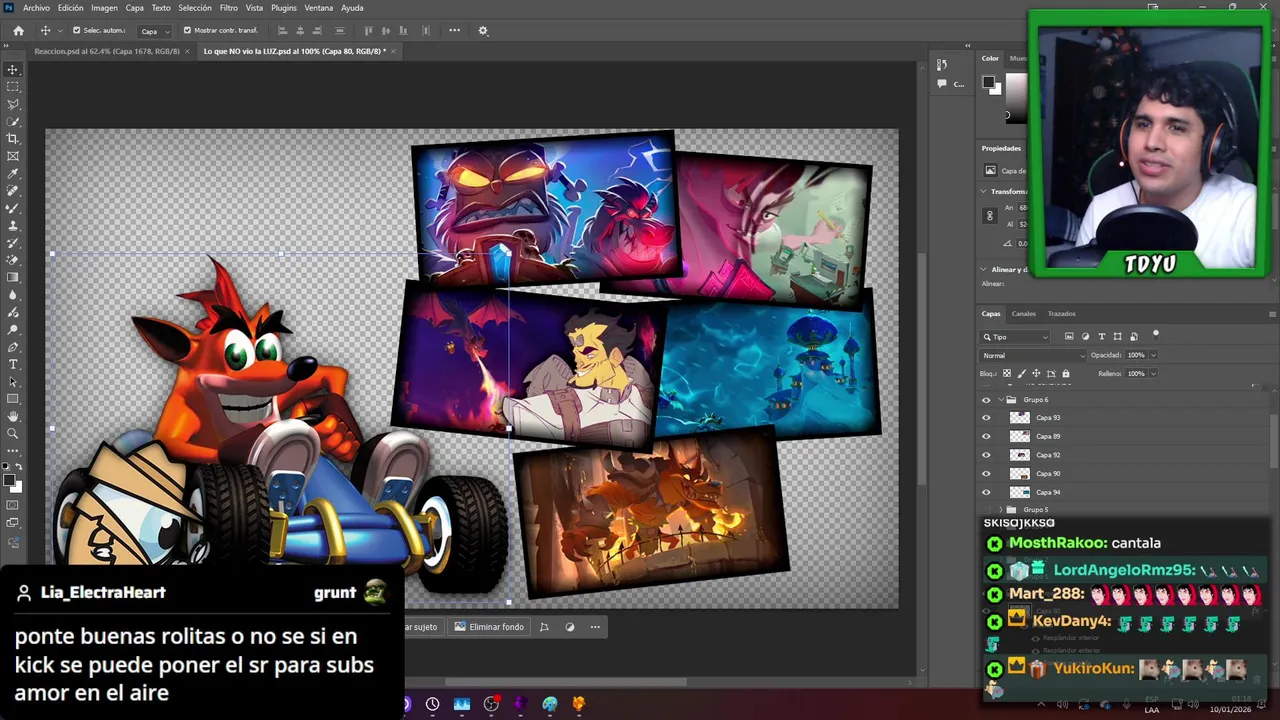The height and width of the screenshot is (720, 1280).
Task: Hide layer Capa 93
Action: (x=986, y=418)
